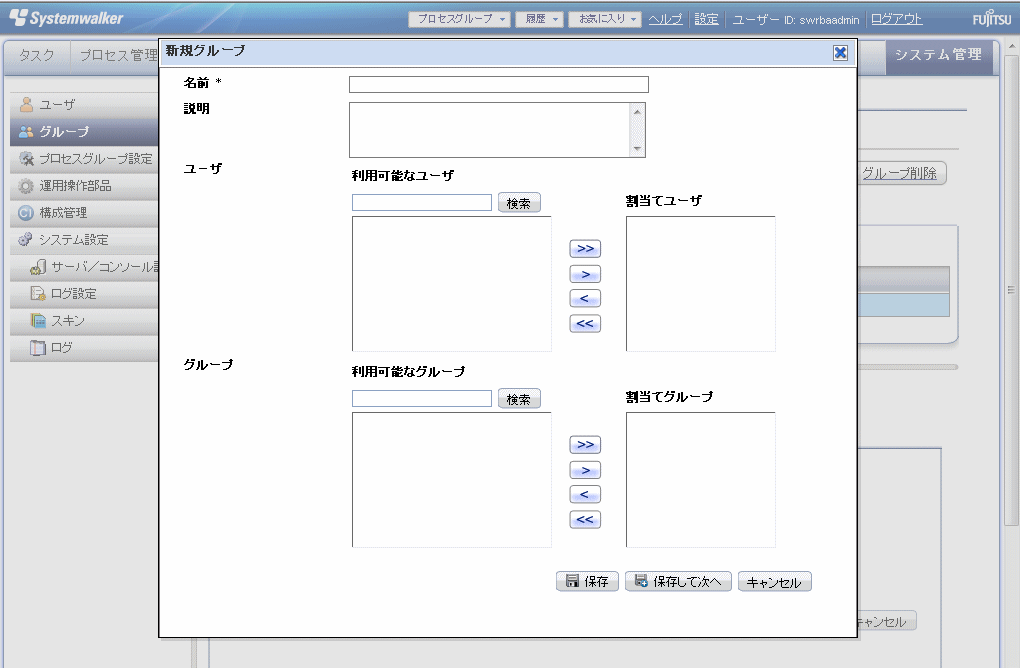Click the ログアウト logout link

click(897, 19)
